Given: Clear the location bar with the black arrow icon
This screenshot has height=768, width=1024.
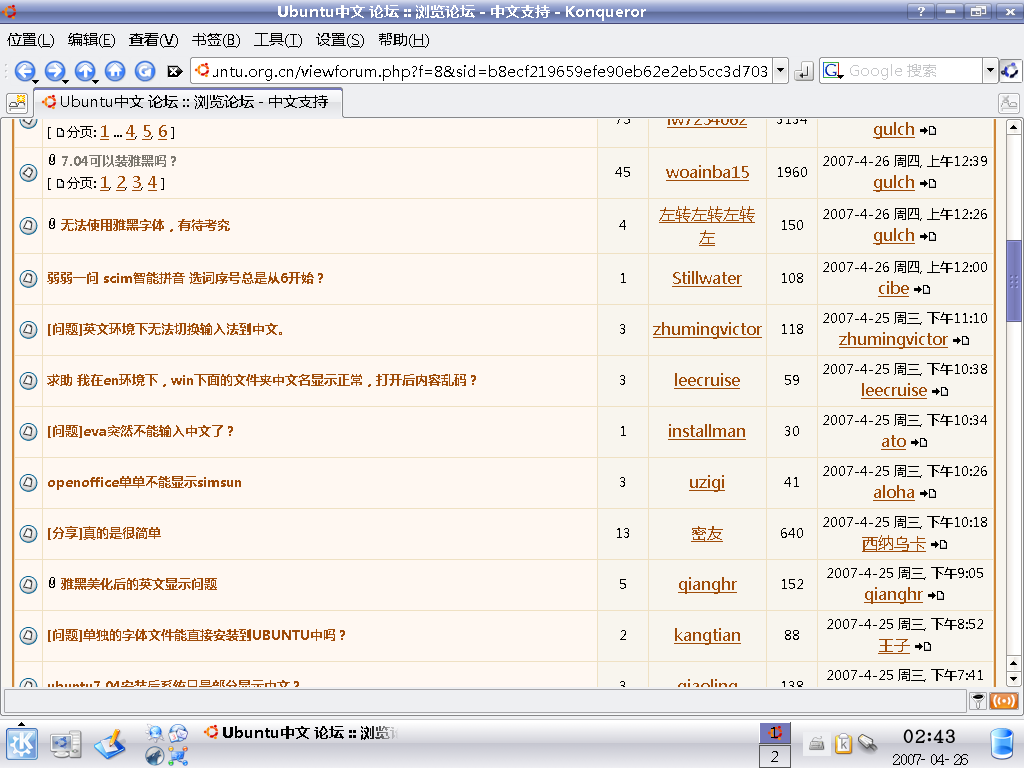Looking at the screenshot, I should (x=174, y=71).
